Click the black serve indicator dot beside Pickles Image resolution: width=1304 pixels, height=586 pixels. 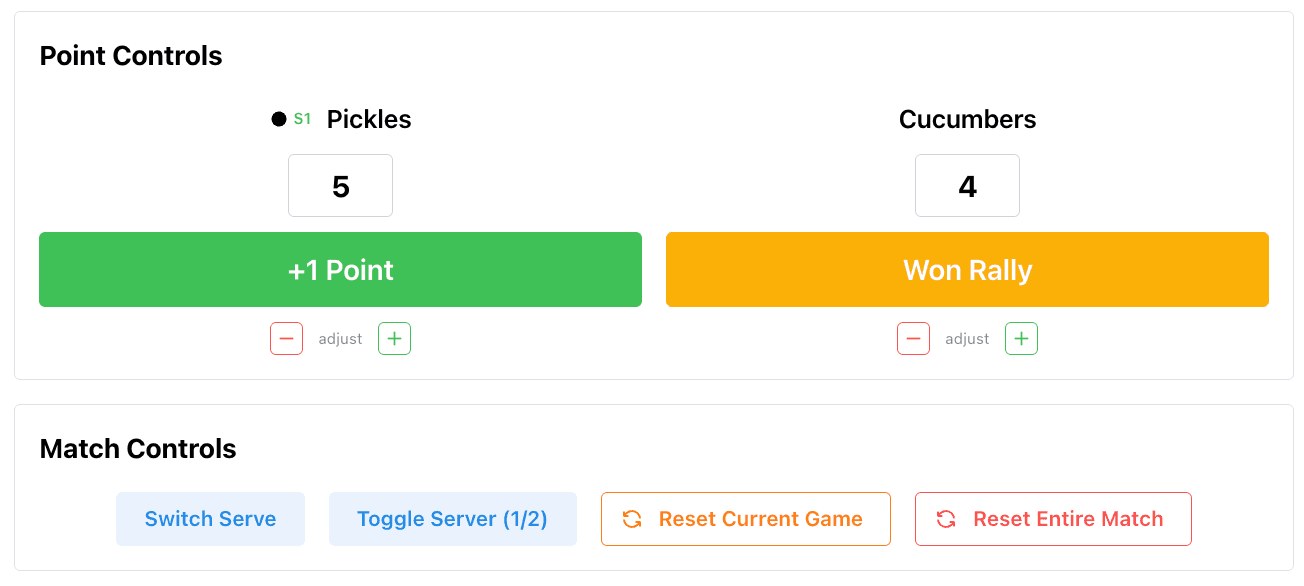[277, 118]
